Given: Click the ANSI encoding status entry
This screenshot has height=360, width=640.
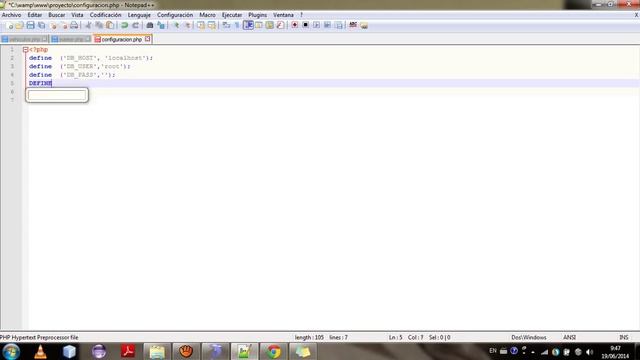Looking at the screenshot, I should [569, 338].
